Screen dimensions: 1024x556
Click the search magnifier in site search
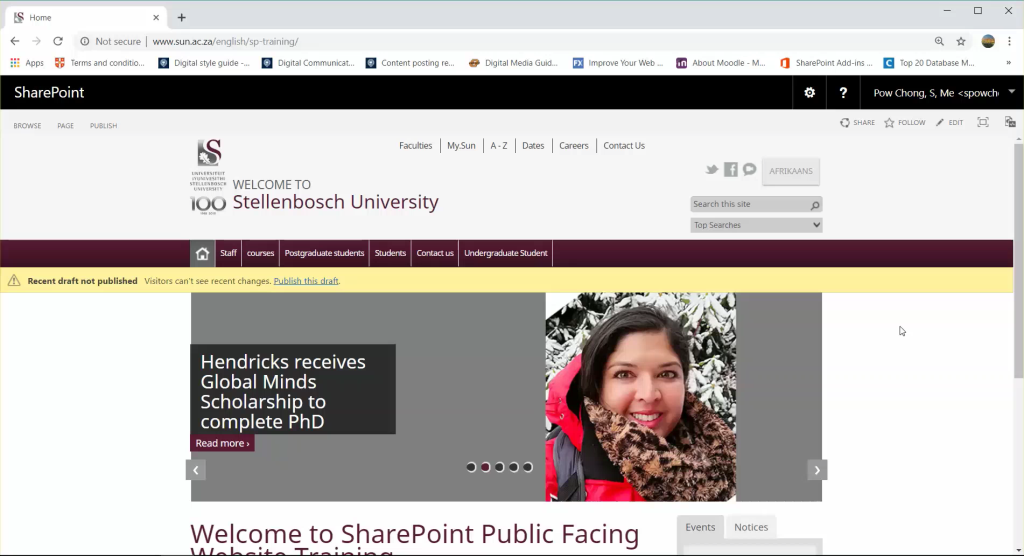click(x=814, y=205)
